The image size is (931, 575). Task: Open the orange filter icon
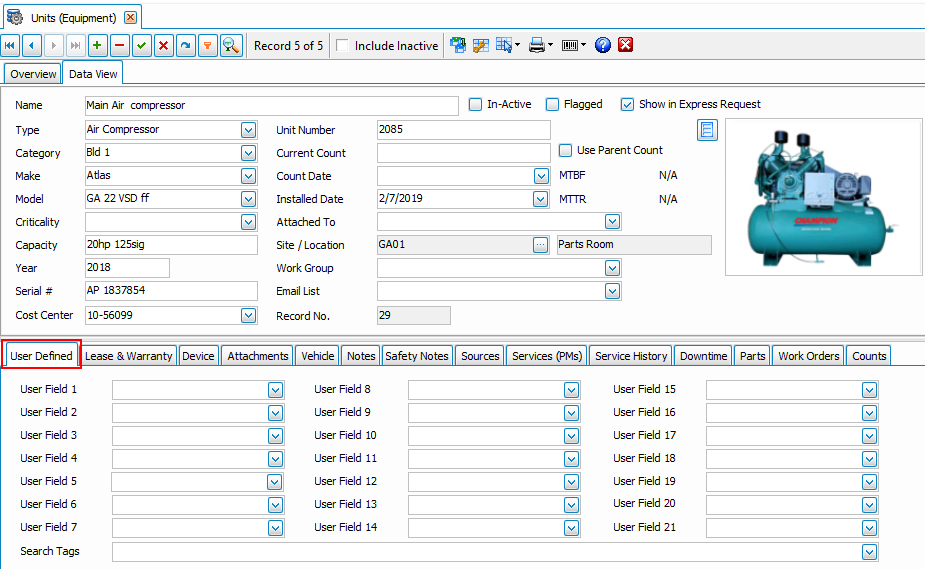tap(208, 46)
